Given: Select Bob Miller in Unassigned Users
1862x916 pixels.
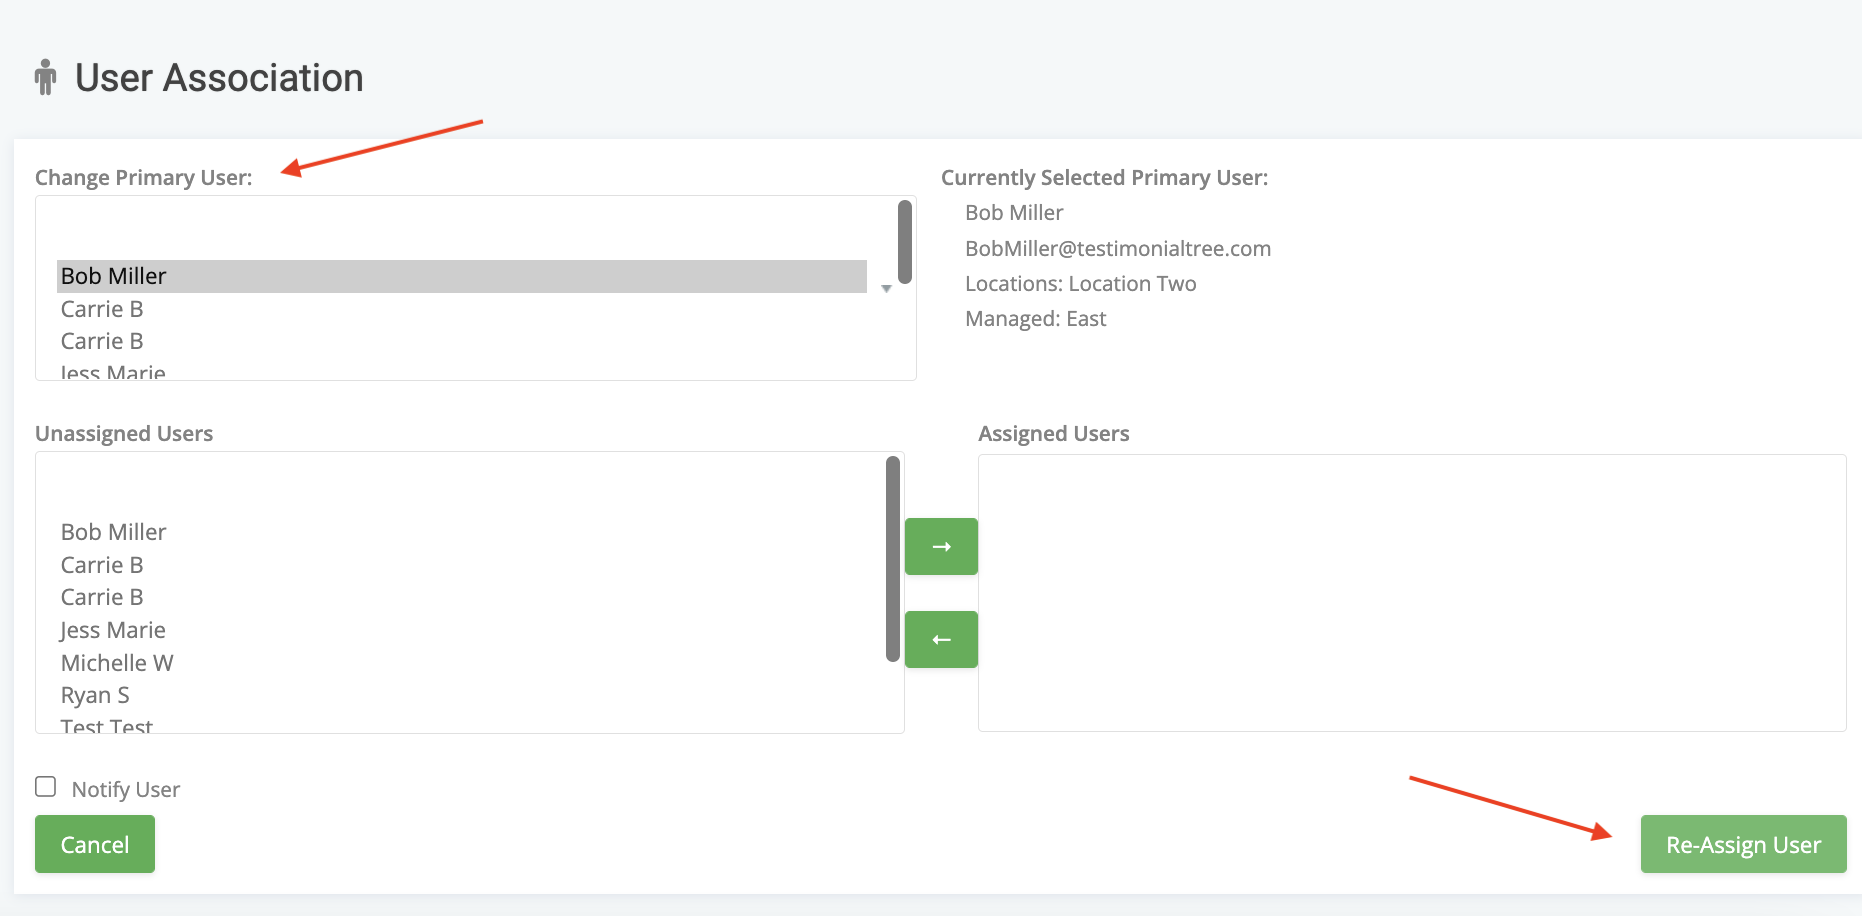Looking at the screenshot, I should (x=114, y=532).
